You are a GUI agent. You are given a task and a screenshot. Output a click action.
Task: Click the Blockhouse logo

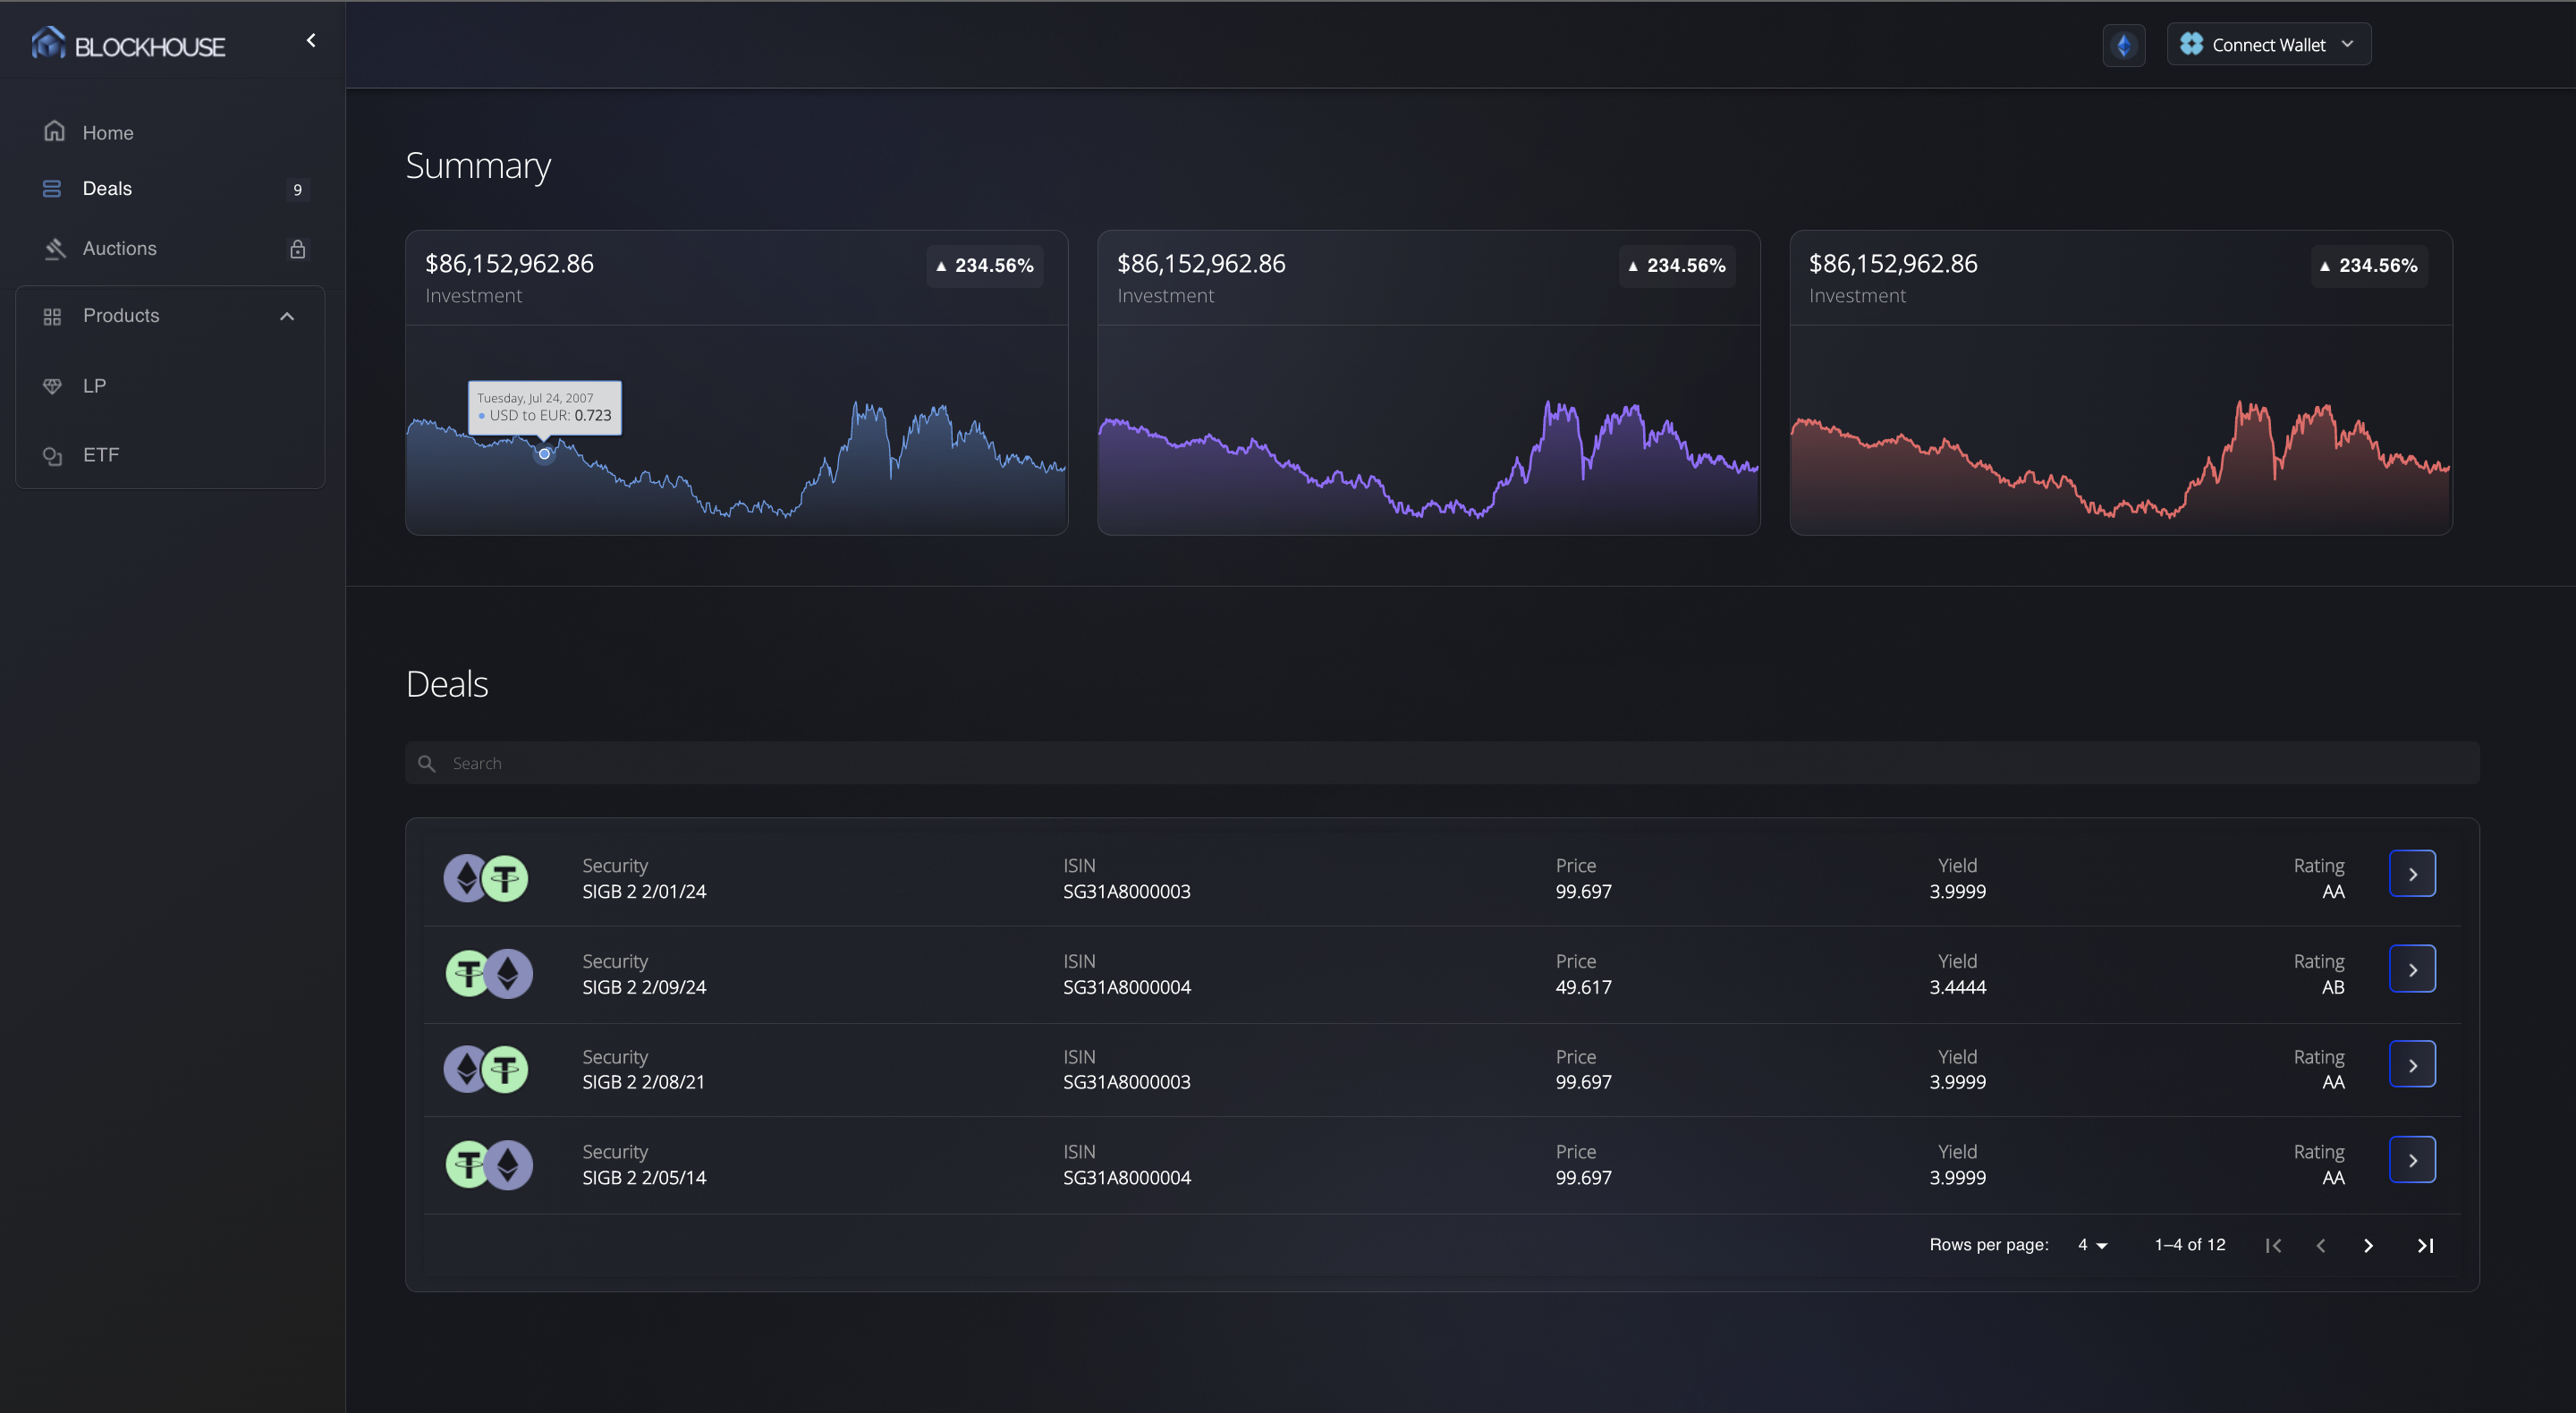click(128, 45)
